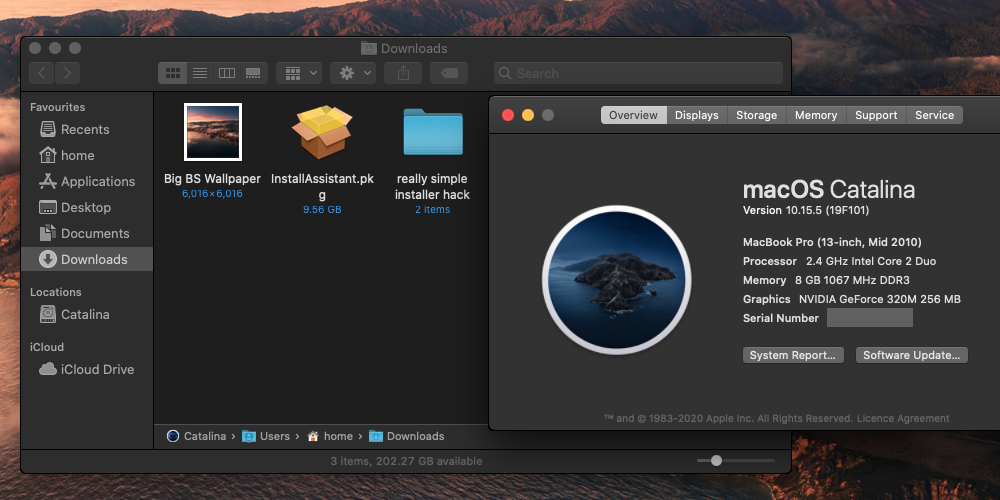Image resolution: width=1000 pixels, height=500 pixels.
Task: Open Recents in the sidebar
Action: click(x=87, y=129)
